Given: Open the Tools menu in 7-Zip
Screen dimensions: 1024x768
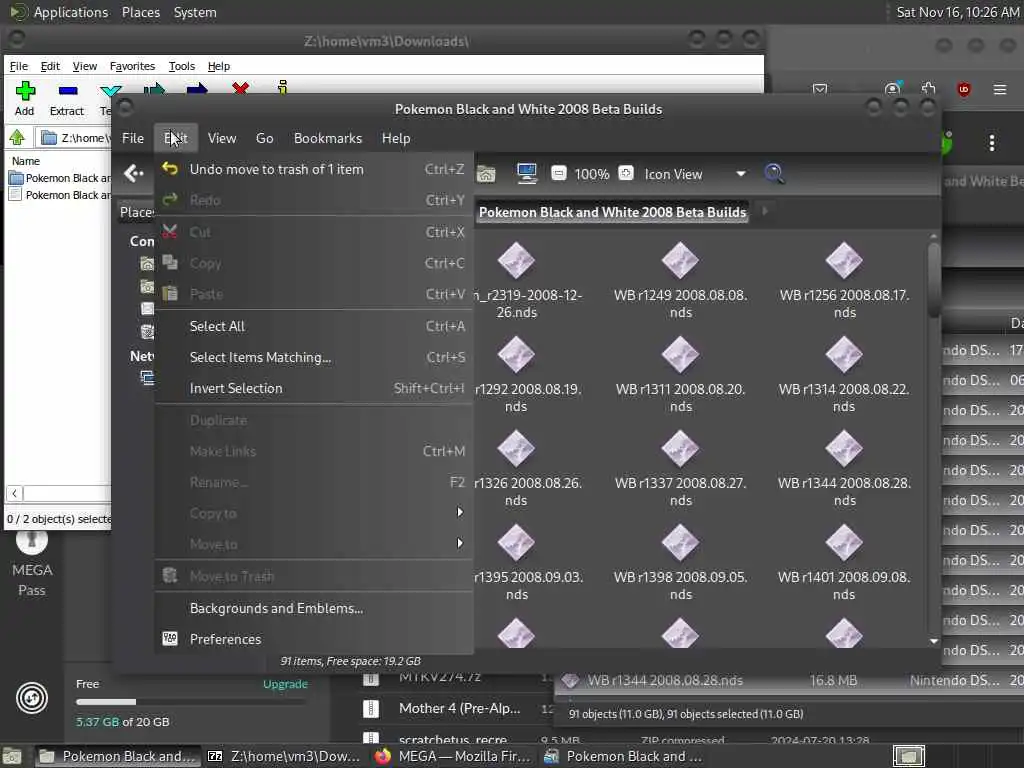Looking at the screenshot, I should click(x=182, y=66).
